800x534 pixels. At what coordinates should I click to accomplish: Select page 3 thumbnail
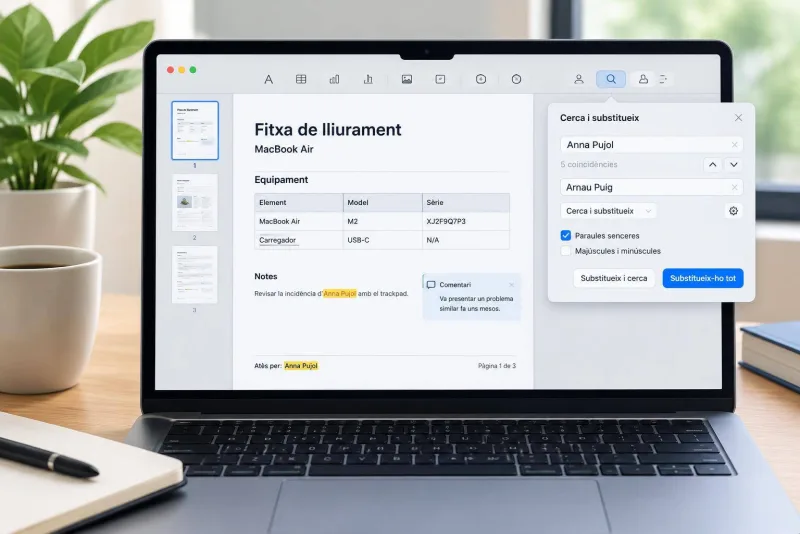(x=195, y=275)
